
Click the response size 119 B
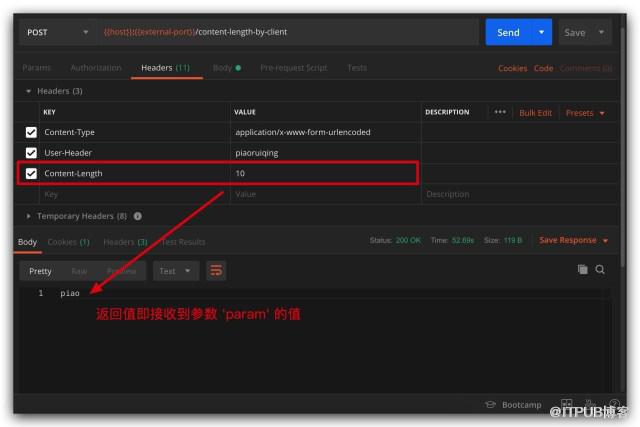tap(513, 240)
